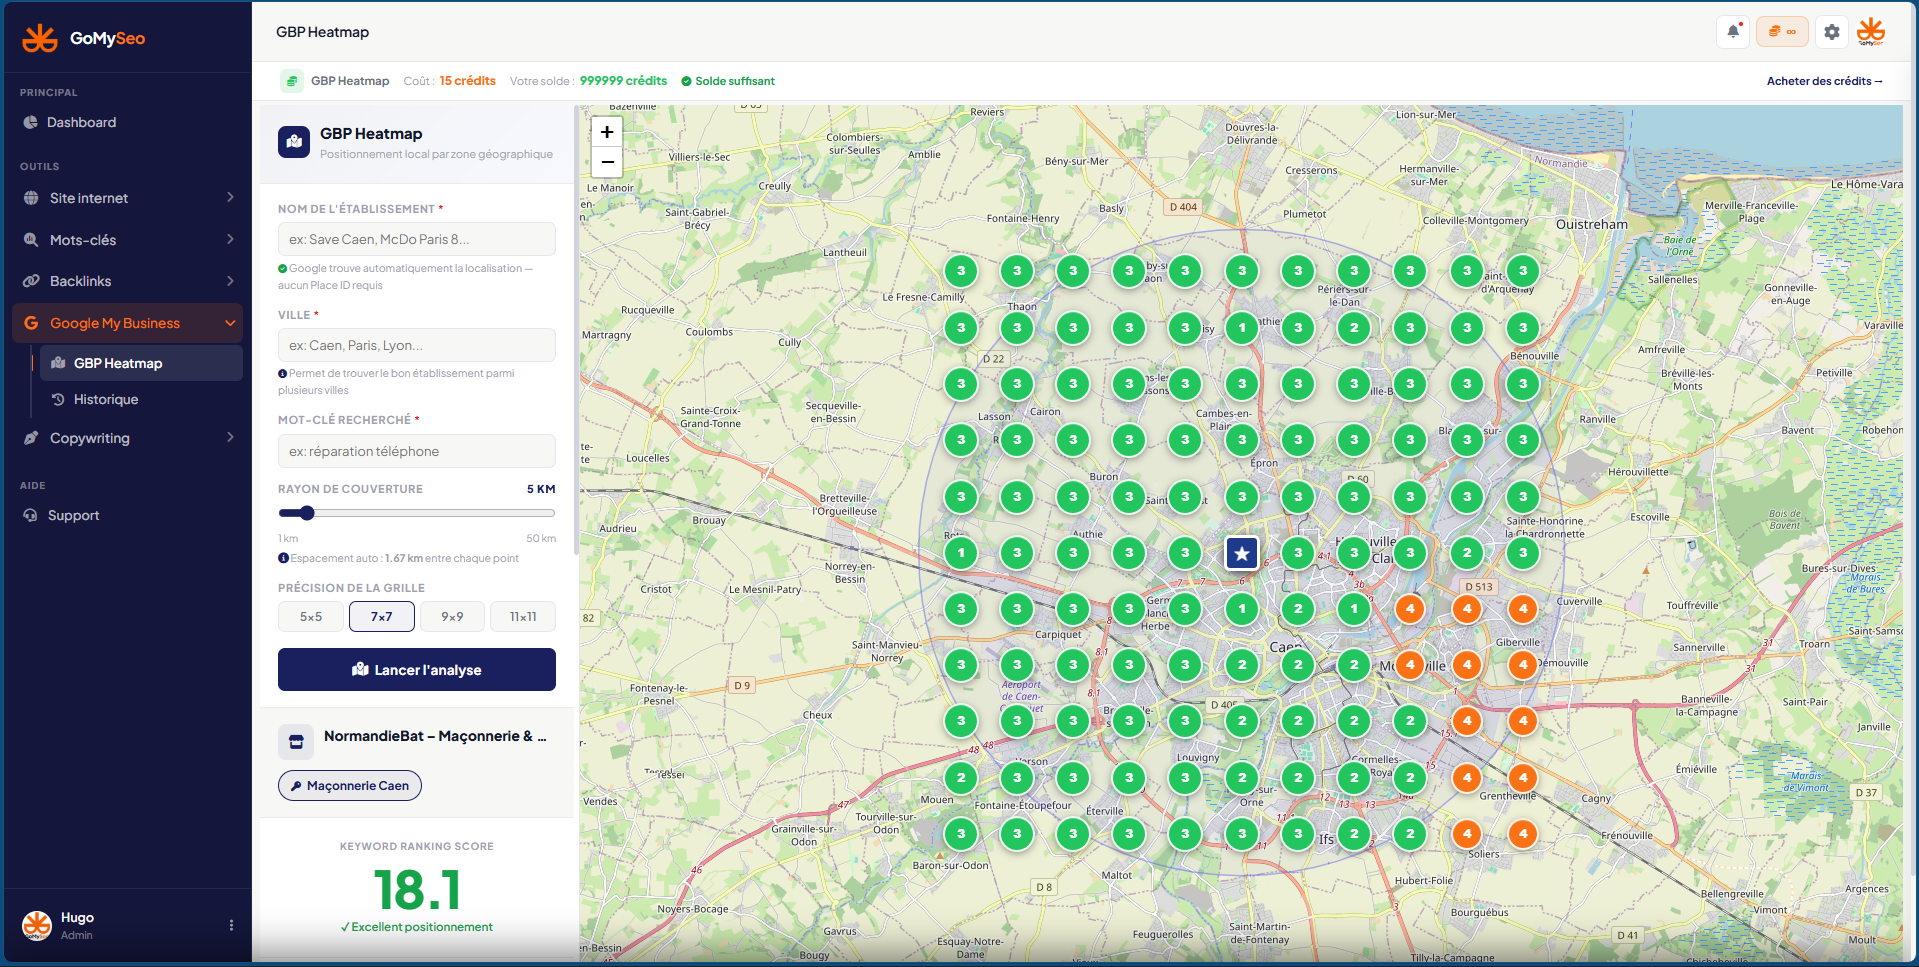
Task: Expand the Mots-clés submenu chevron
Action: [x=230, y=239]
